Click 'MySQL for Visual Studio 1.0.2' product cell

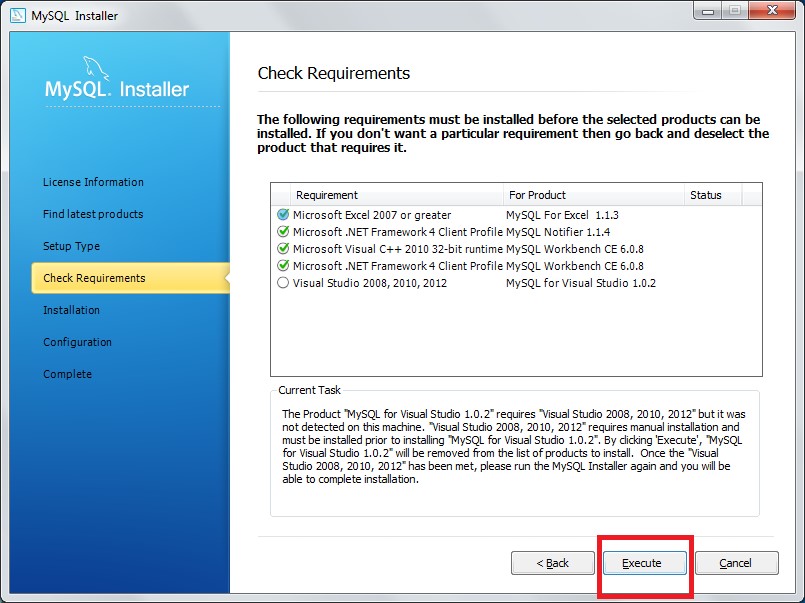pyautogui.click(x=581, y=283)
